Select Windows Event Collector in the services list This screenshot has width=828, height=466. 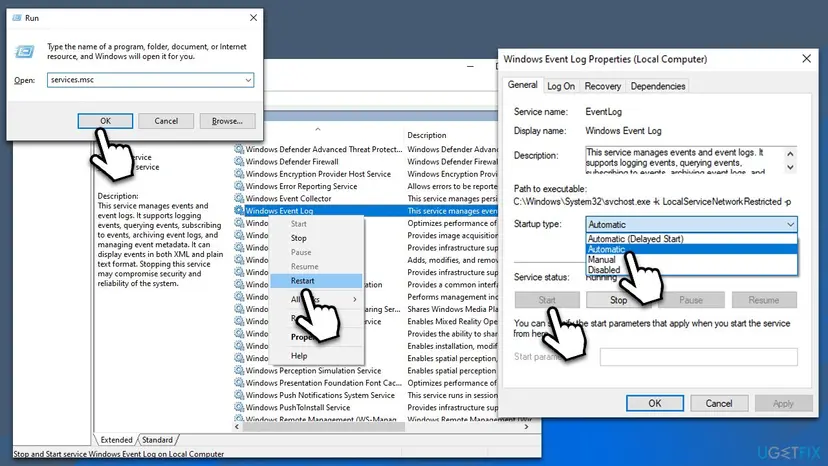click(288, 199)
